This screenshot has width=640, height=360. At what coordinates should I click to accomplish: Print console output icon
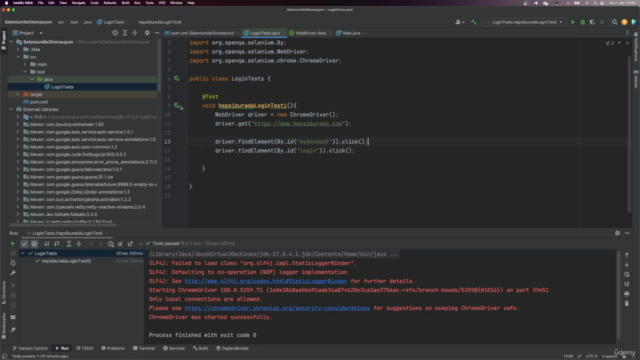point(627,294)
